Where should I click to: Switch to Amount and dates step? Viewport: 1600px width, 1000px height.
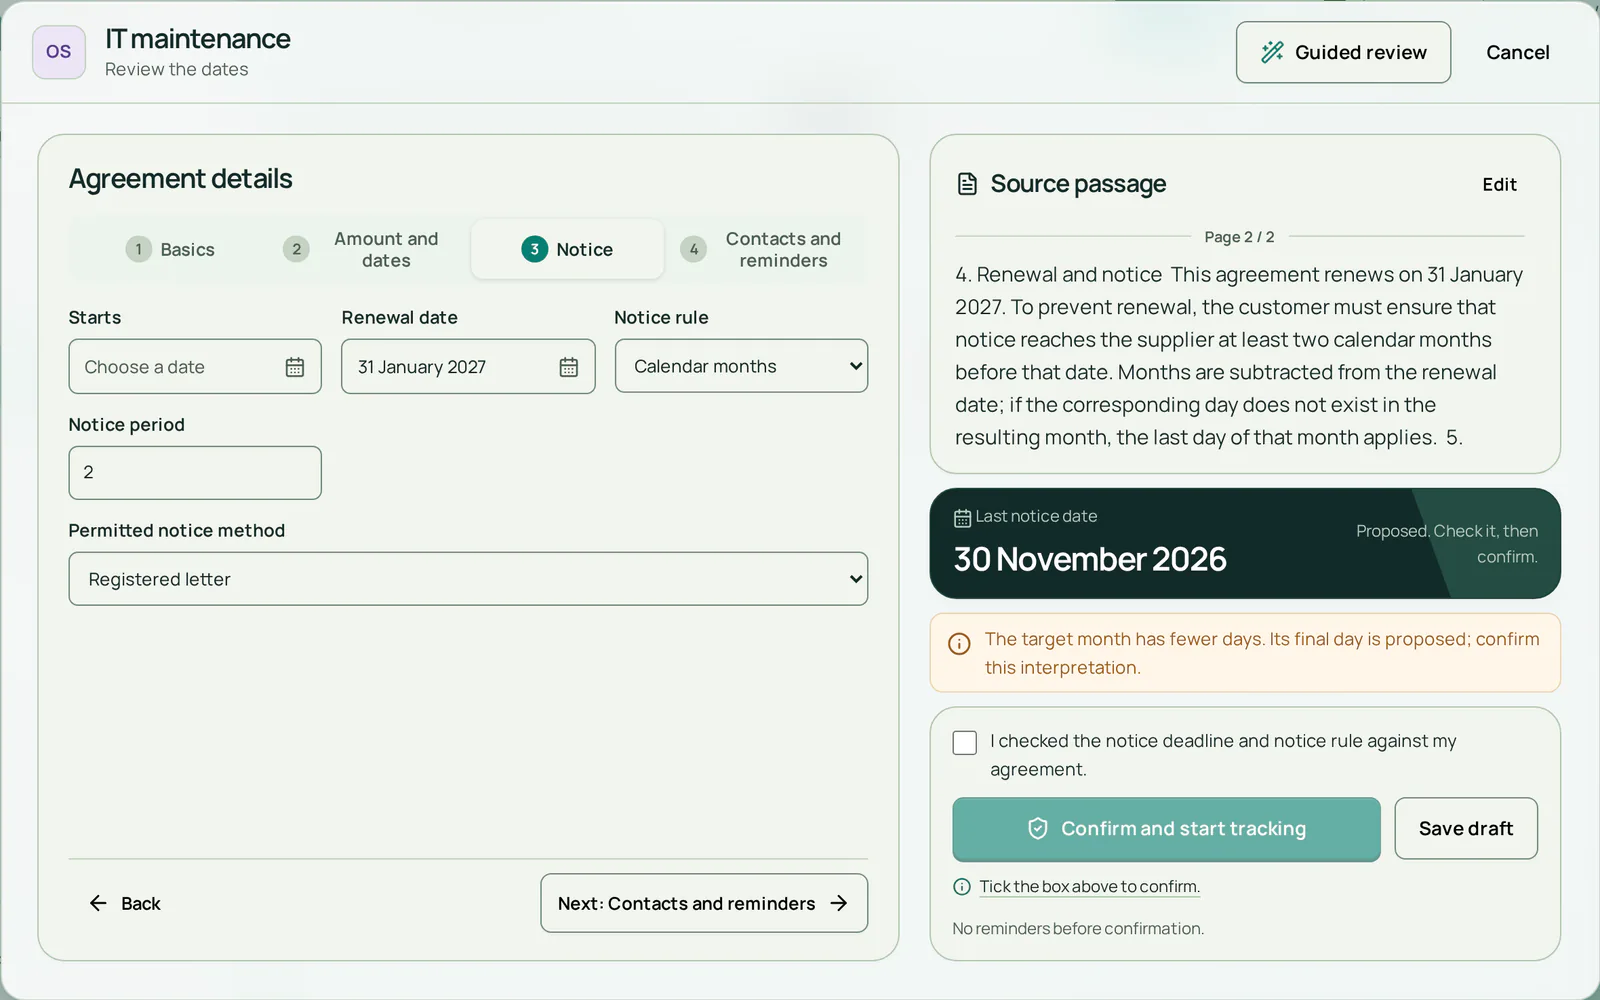tap(366, 249)
